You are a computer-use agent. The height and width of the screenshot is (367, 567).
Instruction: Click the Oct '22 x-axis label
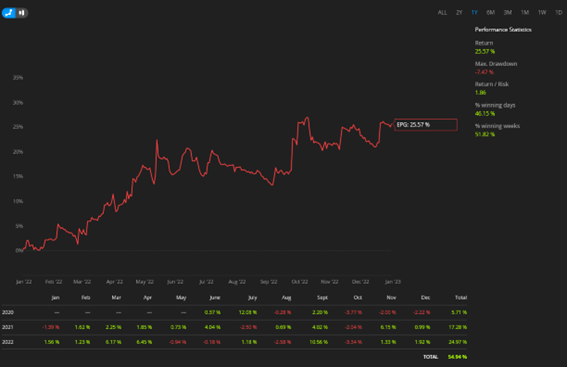point(300,282)
